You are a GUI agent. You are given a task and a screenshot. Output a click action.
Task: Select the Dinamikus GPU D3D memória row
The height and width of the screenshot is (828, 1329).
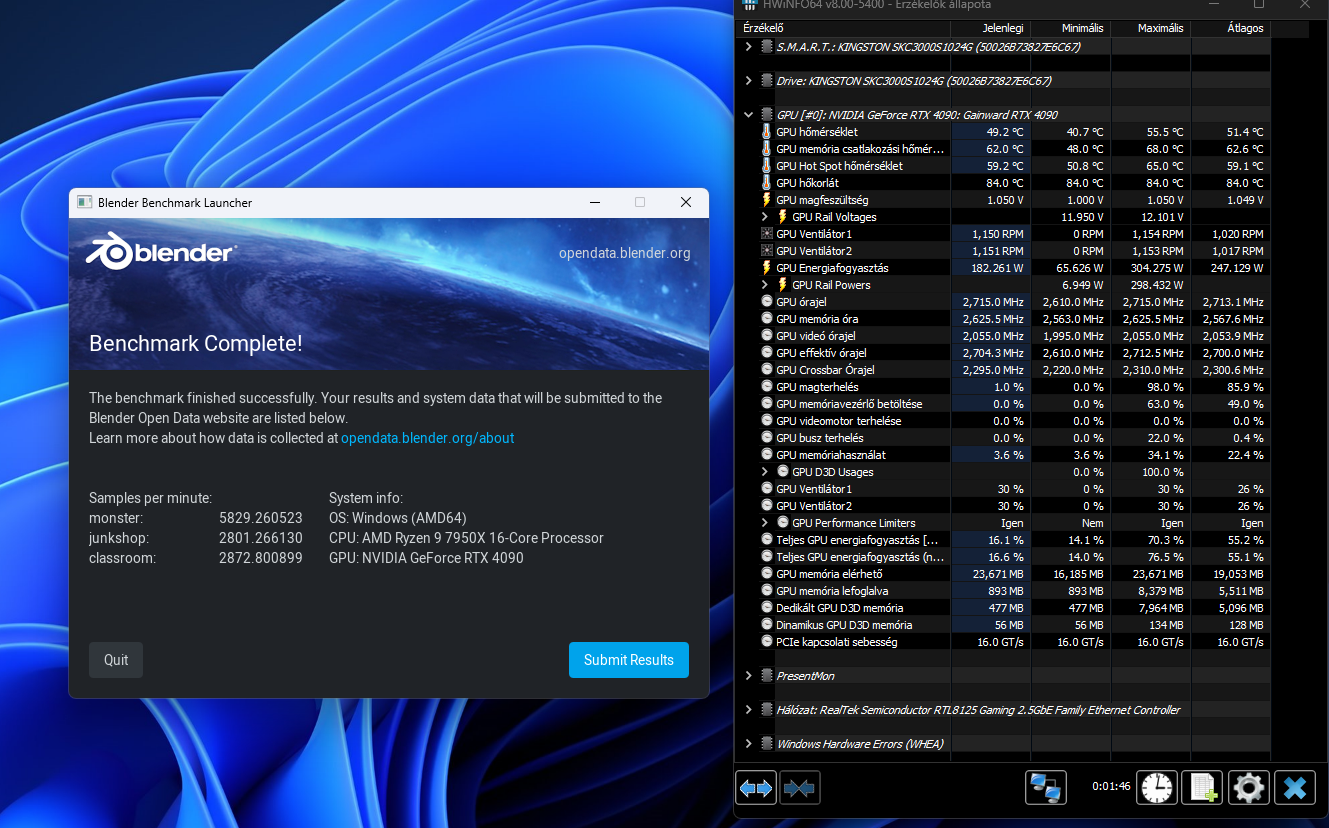pos(1004,625)
